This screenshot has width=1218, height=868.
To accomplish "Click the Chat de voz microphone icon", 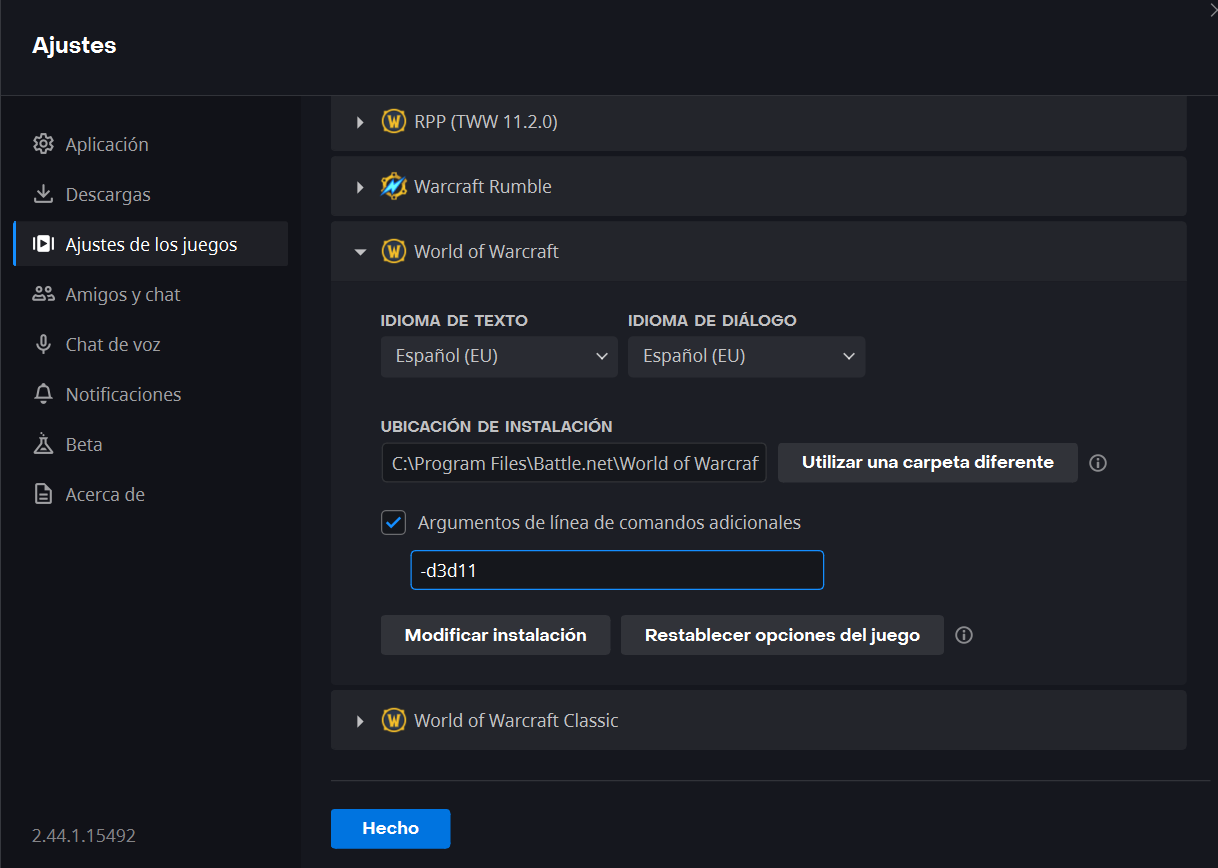I will (43, 344).
